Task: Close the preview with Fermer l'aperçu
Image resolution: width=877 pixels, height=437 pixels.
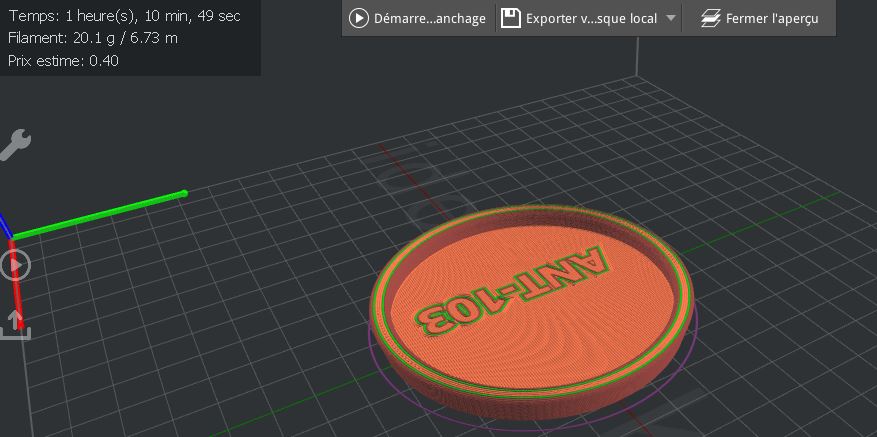Action: (x=760, y=18)
